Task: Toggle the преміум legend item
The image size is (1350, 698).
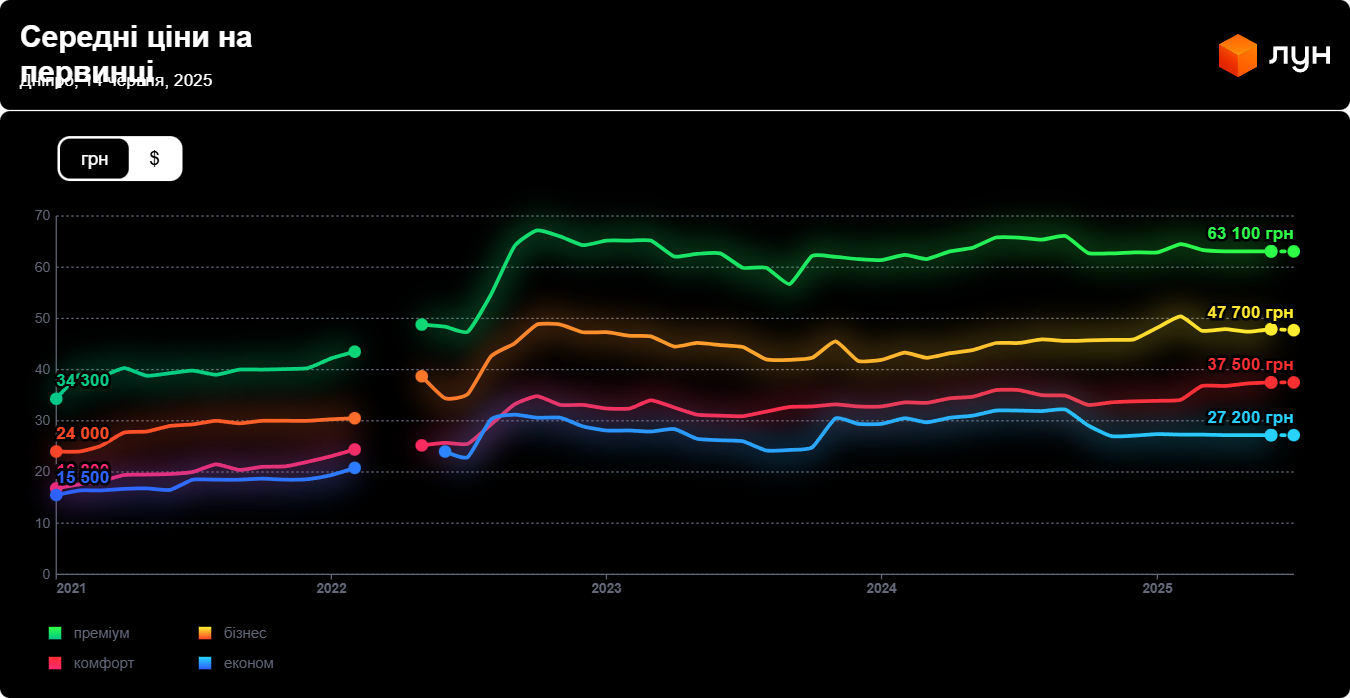Action: pos(101,633)
